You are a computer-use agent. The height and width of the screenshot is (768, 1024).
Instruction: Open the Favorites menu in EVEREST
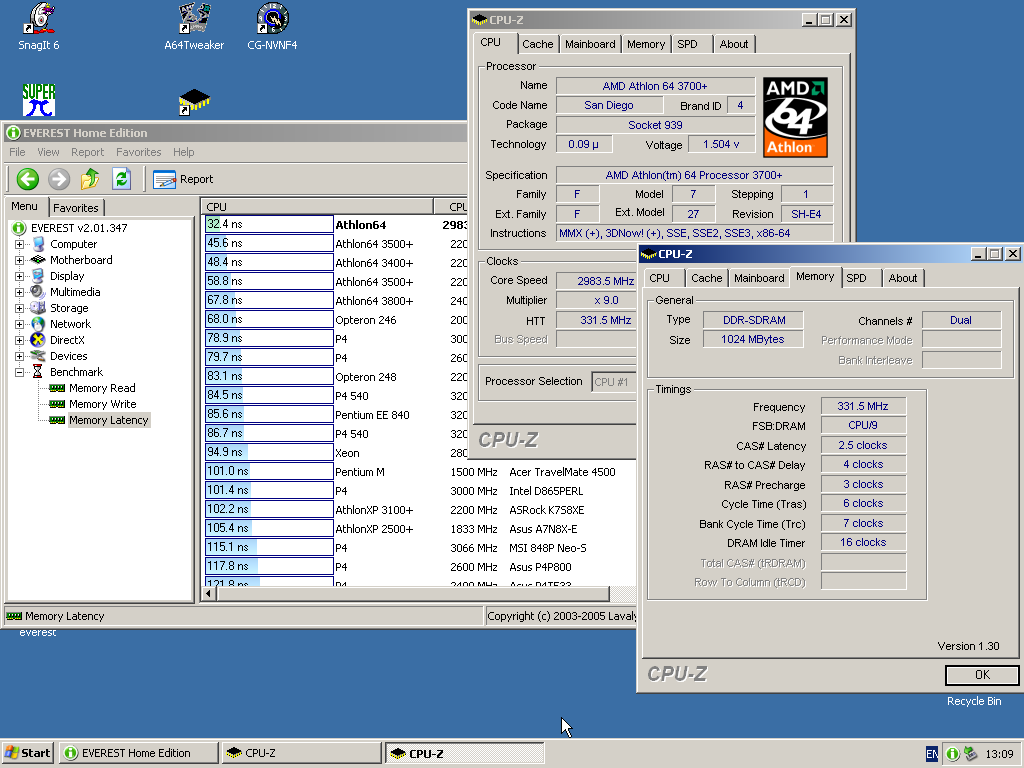point(138,152)
